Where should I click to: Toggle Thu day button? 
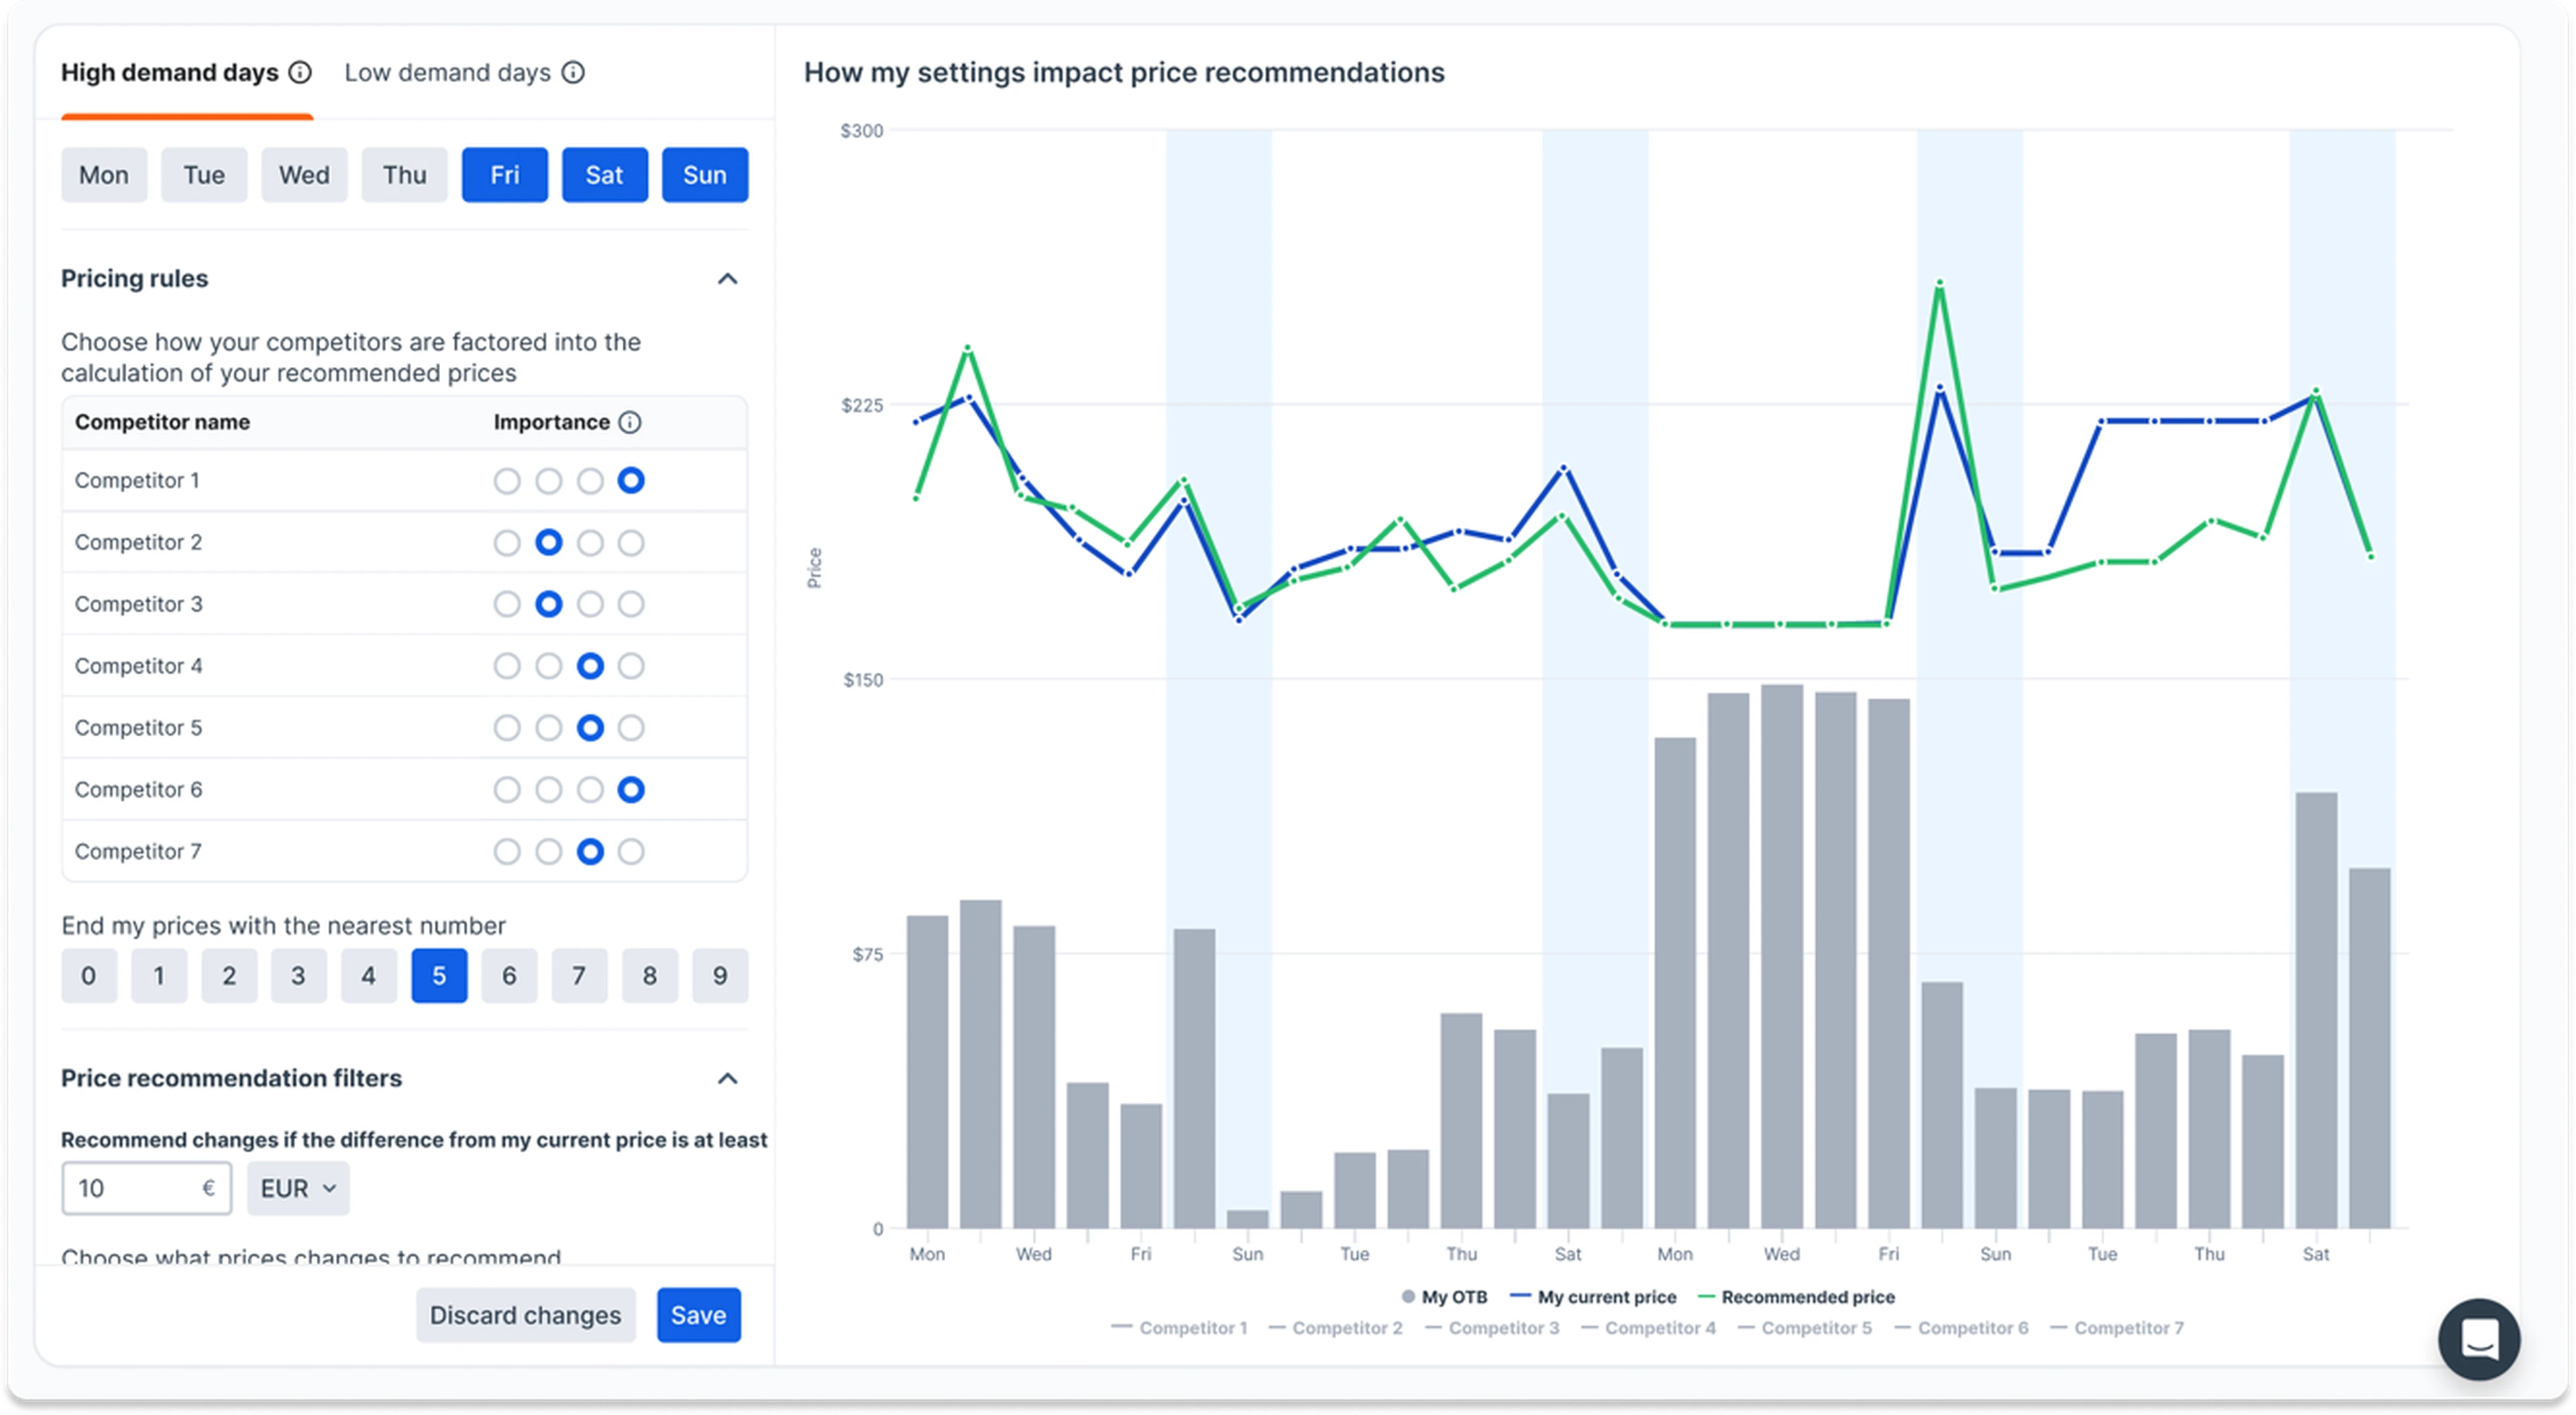coord(405,175)
